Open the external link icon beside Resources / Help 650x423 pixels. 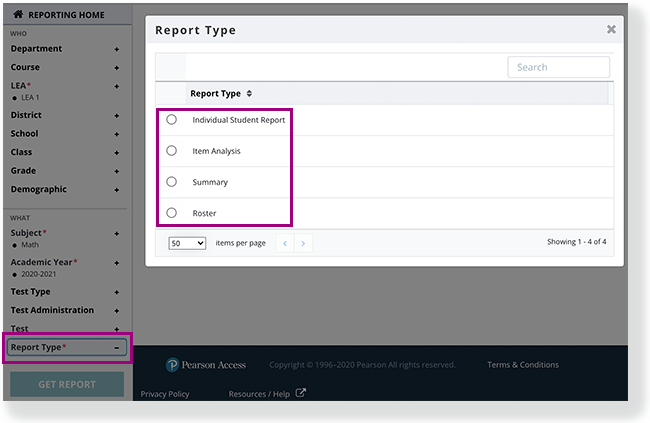point(301,393)
